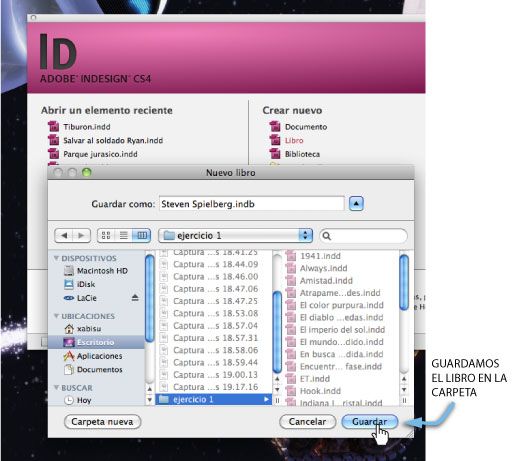521x461 pixels.
Task: Click Guardar to save the book
Action: tap(370, 422)
